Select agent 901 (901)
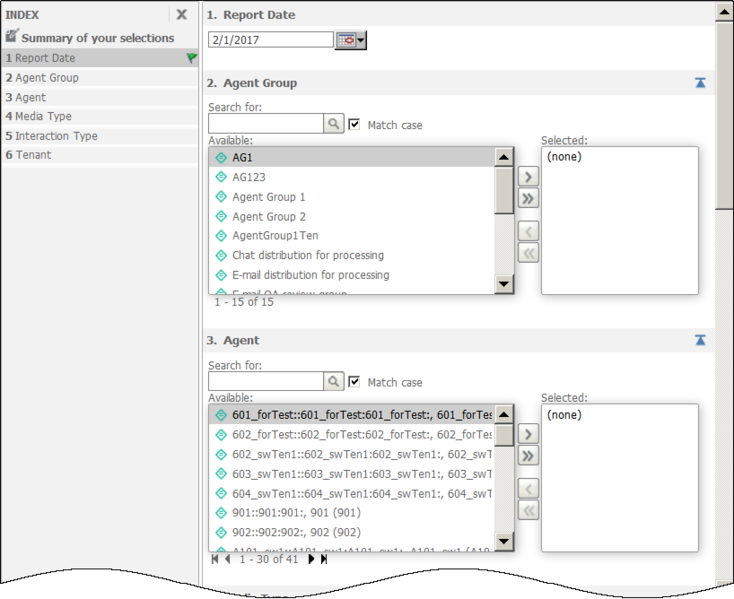Image resolution: width=734 pixels, height=599 pixels. 352,512
